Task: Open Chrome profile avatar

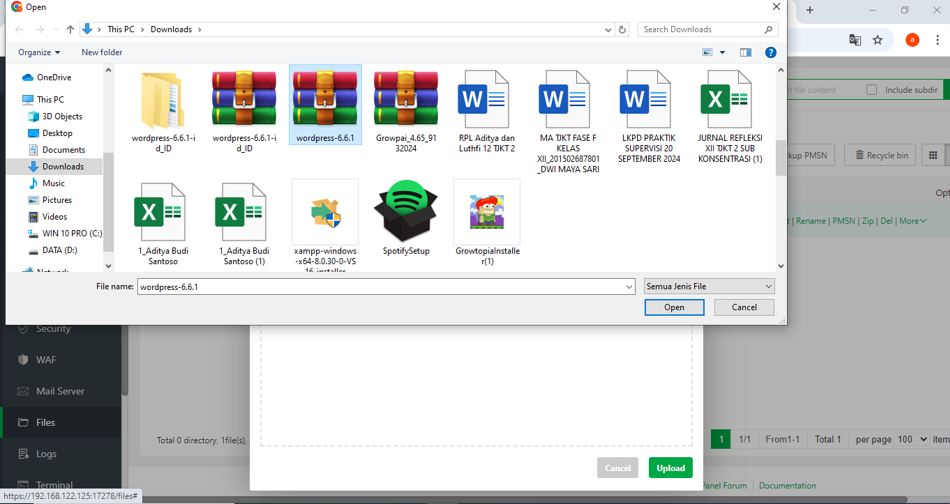Action: pyautogui.click(x=912, y=40)
